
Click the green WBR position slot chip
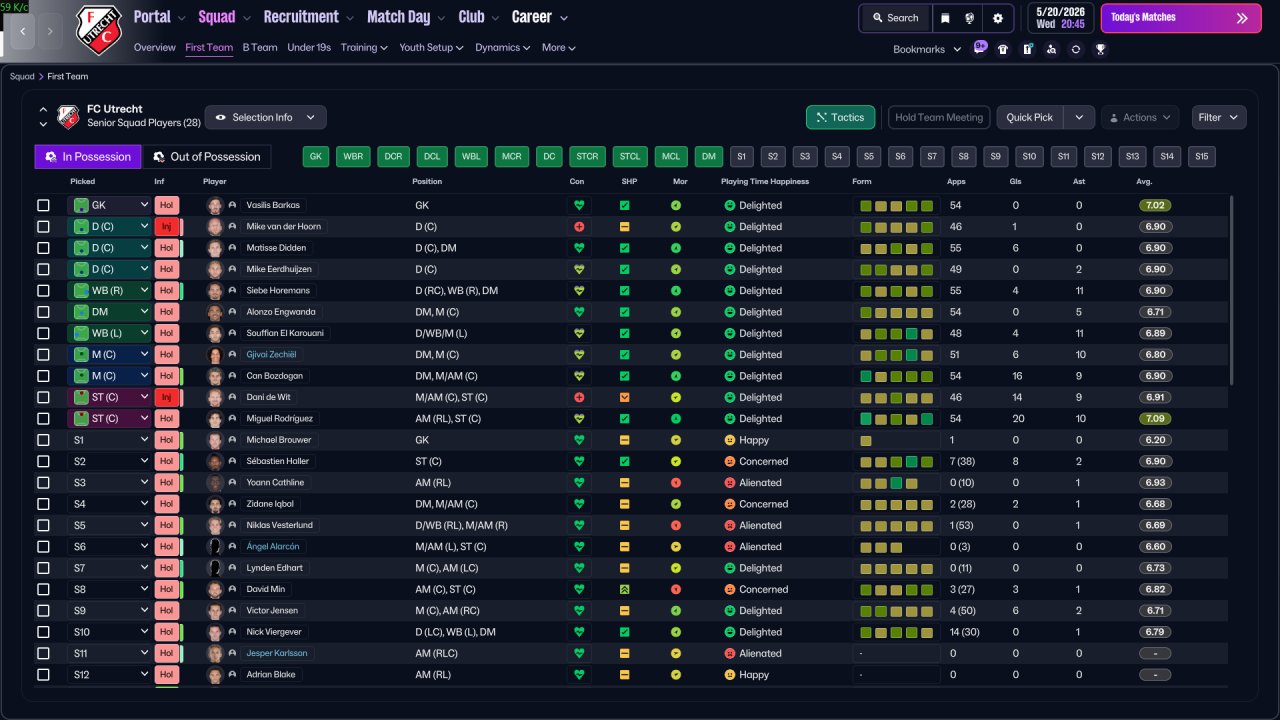354,157
